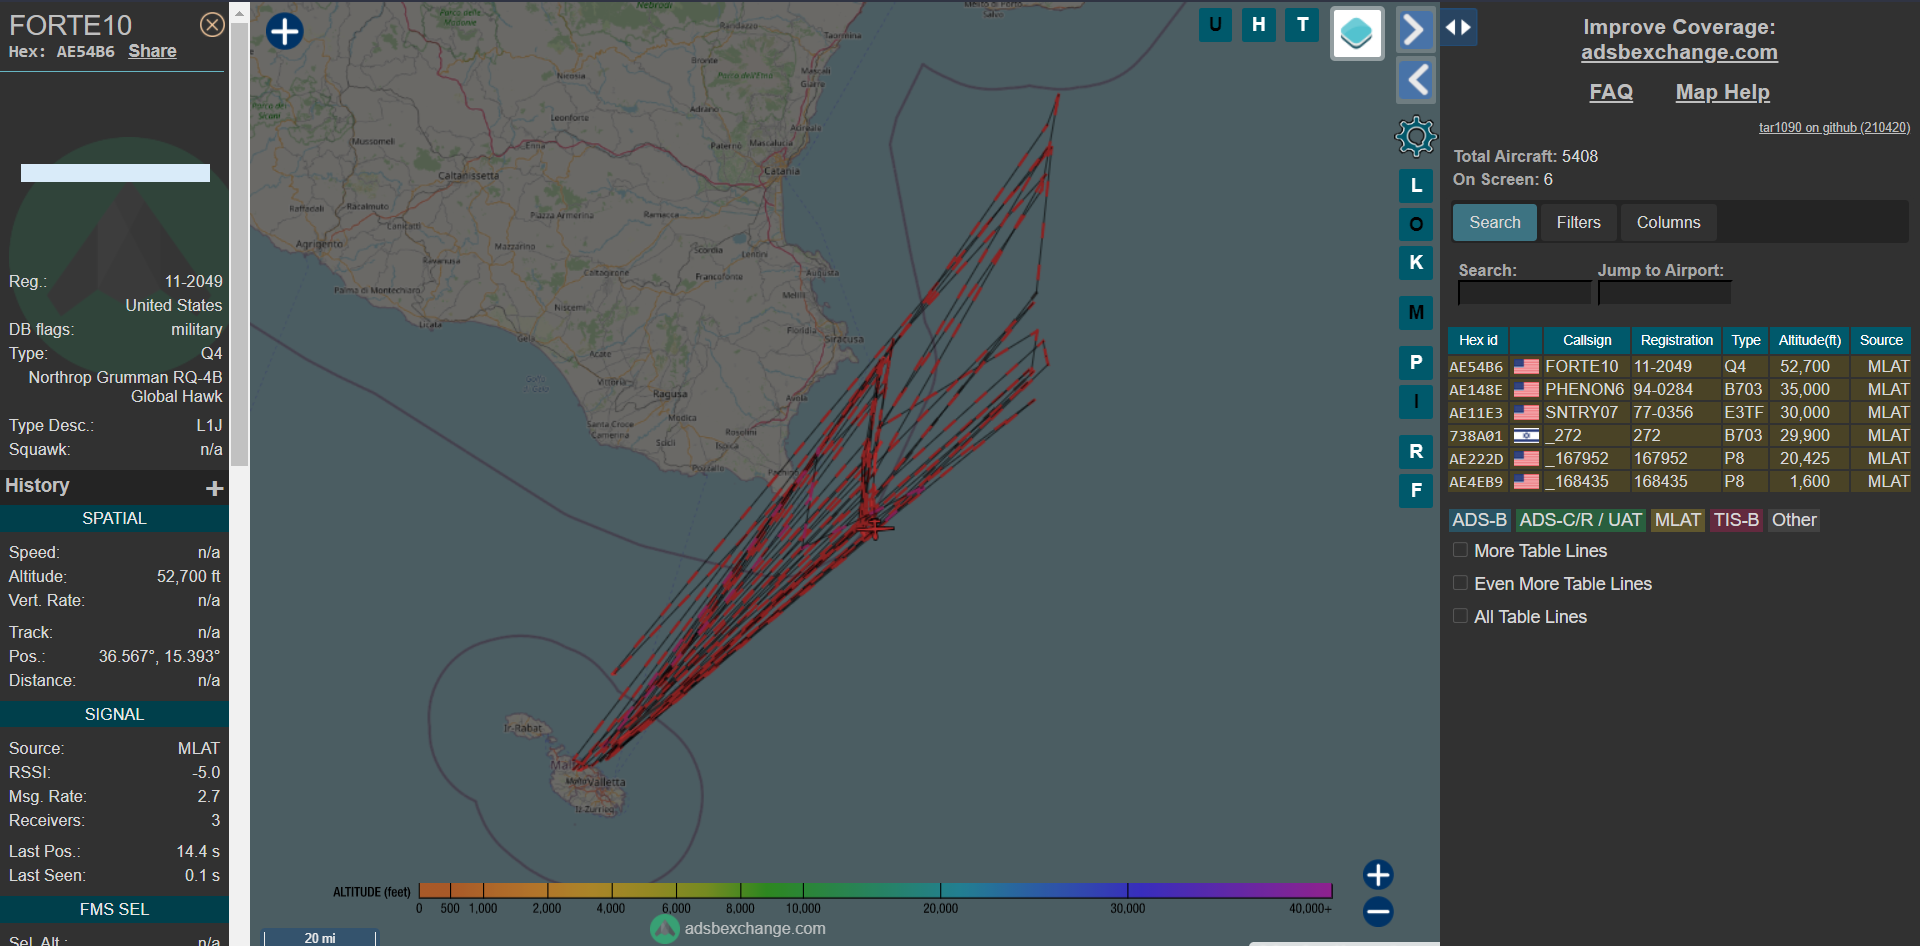Zoom in the map with plus button

(1378, 875)
